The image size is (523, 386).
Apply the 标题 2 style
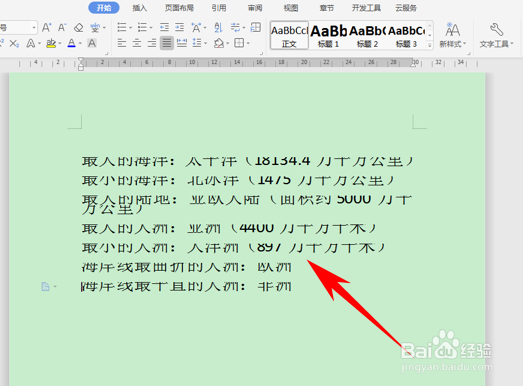click(367, 35)
